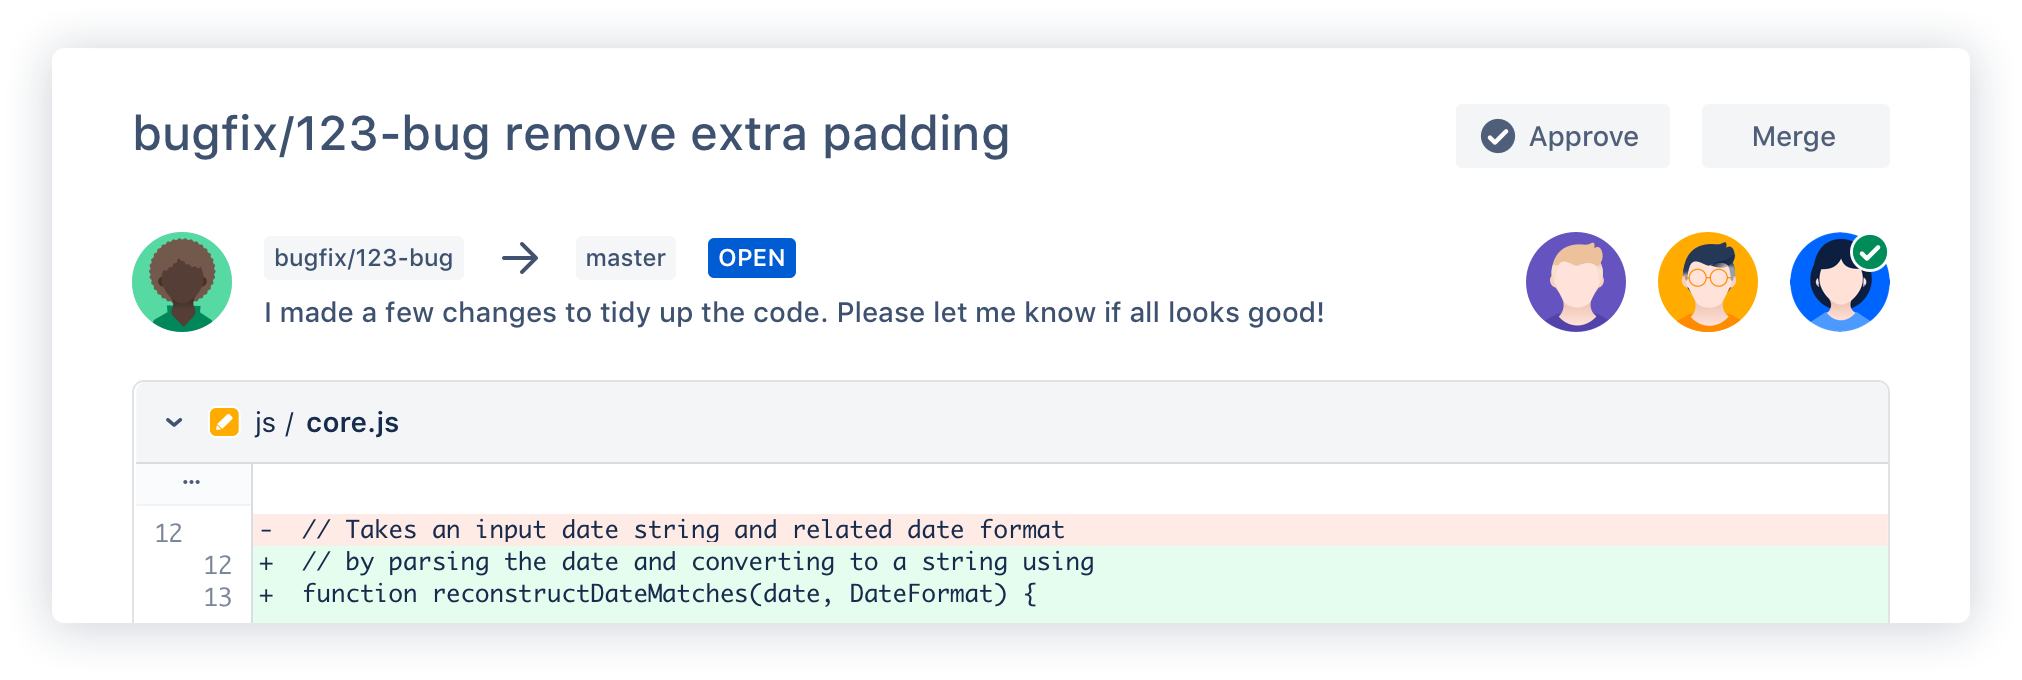Screen dimensions: 2022x680
Task: Click the master target branch label
Action: (625, 258)
